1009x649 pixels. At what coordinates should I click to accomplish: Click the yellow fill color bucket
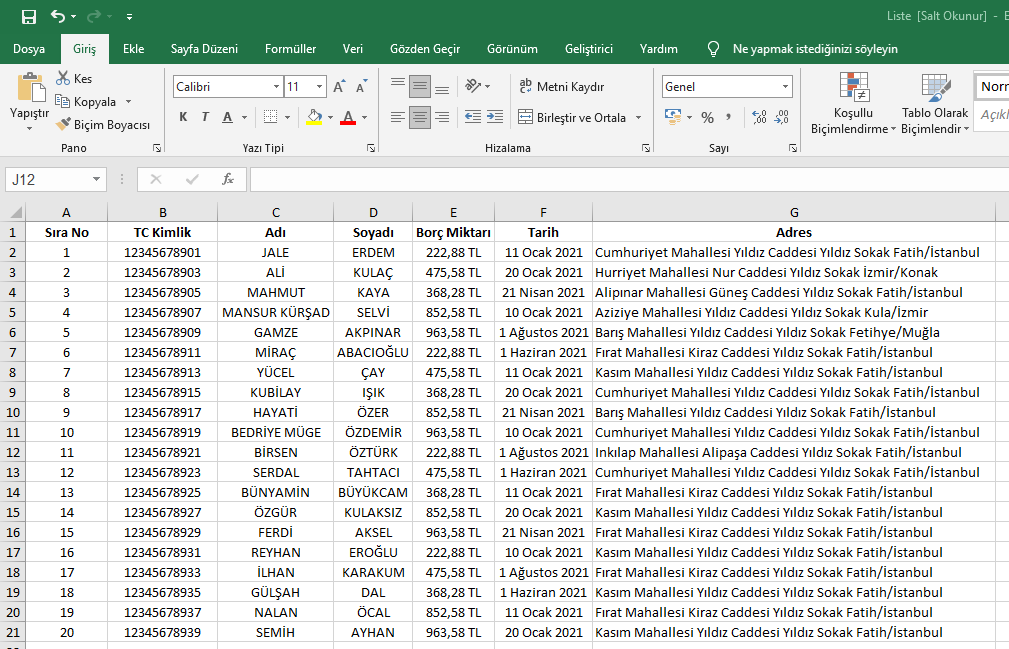(x=314, y=118)
